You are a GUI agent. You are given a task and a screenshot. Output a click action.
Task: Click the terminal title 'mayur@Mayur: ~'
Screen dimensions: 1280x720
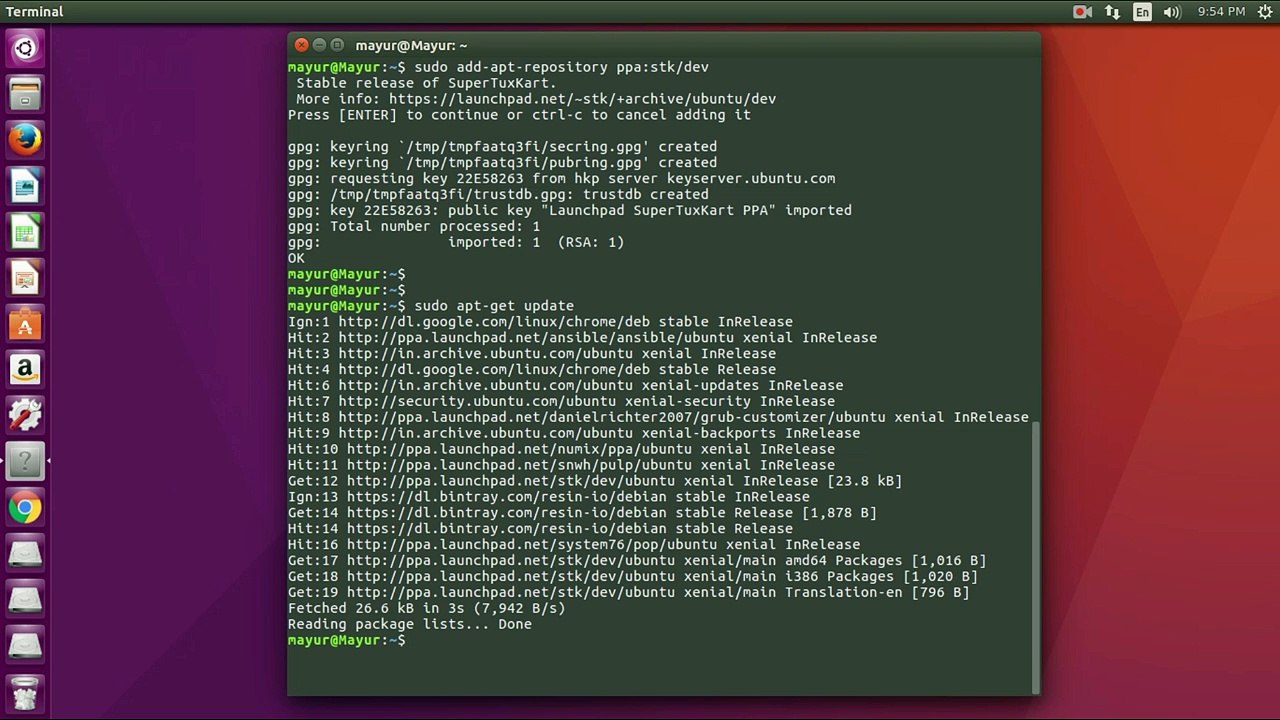click(411, 45)
